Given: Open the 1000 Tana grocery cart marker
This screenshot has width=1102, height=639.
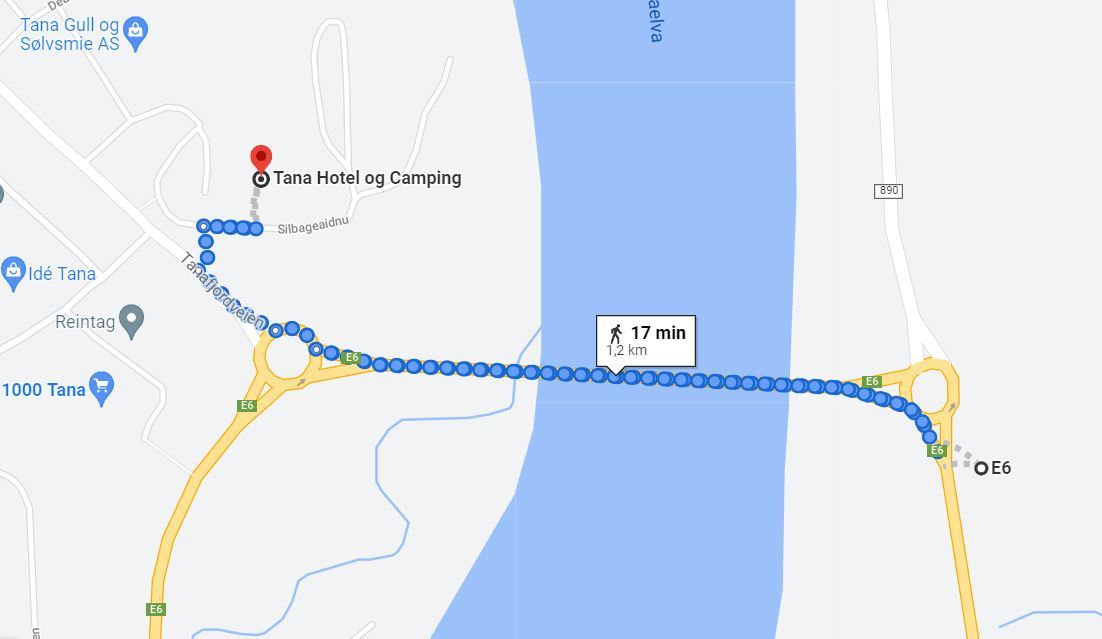Looking at the screenshot, I should 102,389.
